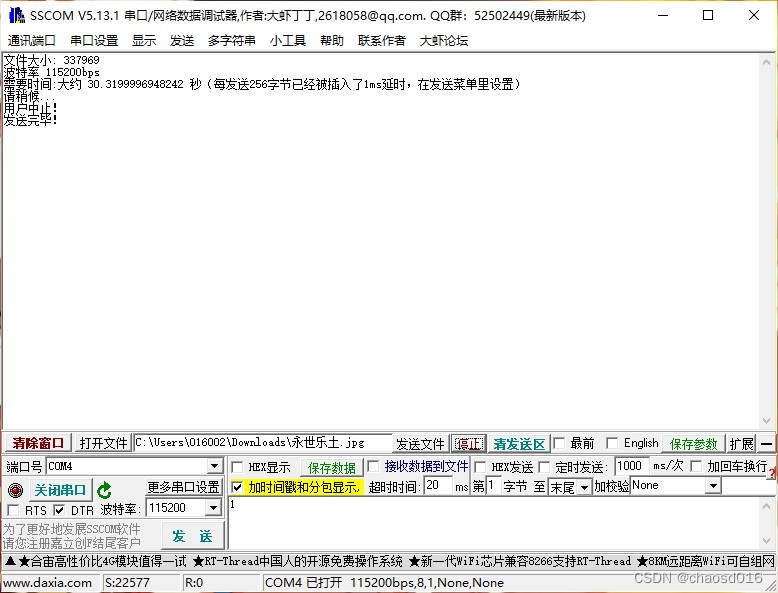778x593 pixels.
Task: Click the receive window scroll-down arrow
Action: tap(766, 421)
